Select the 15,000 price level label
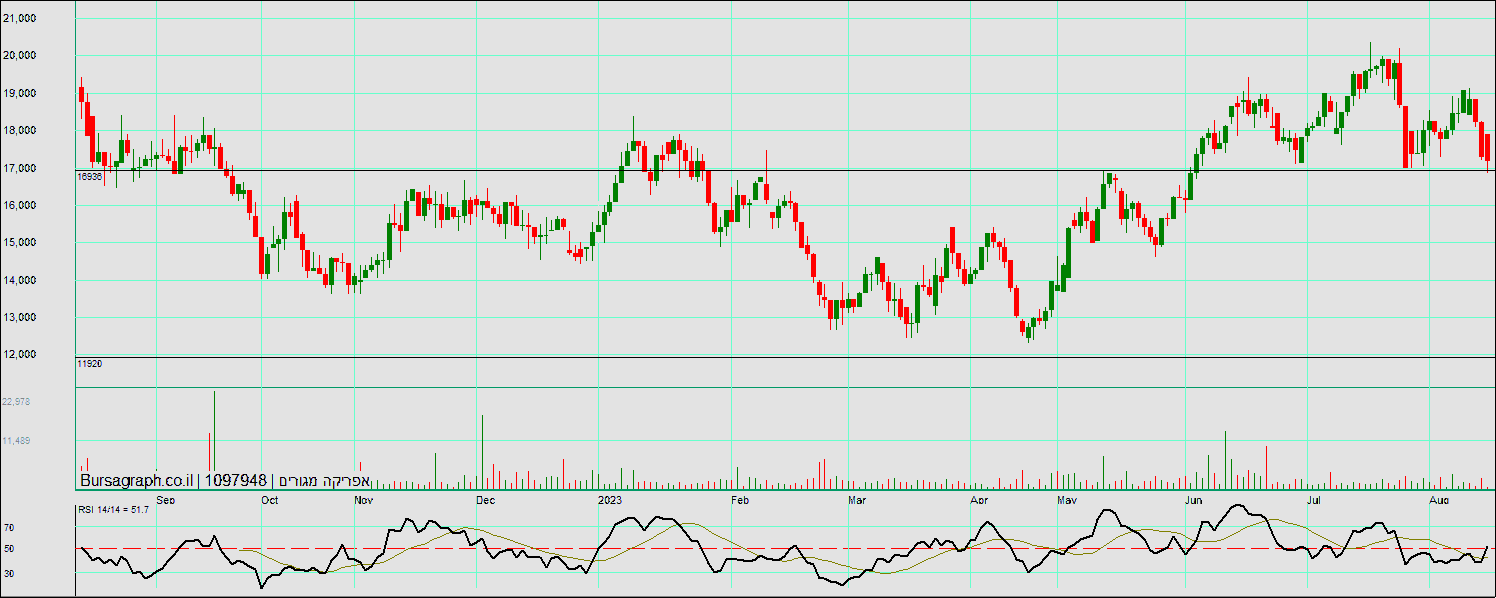1496x598 pixels. pos(20,243)
